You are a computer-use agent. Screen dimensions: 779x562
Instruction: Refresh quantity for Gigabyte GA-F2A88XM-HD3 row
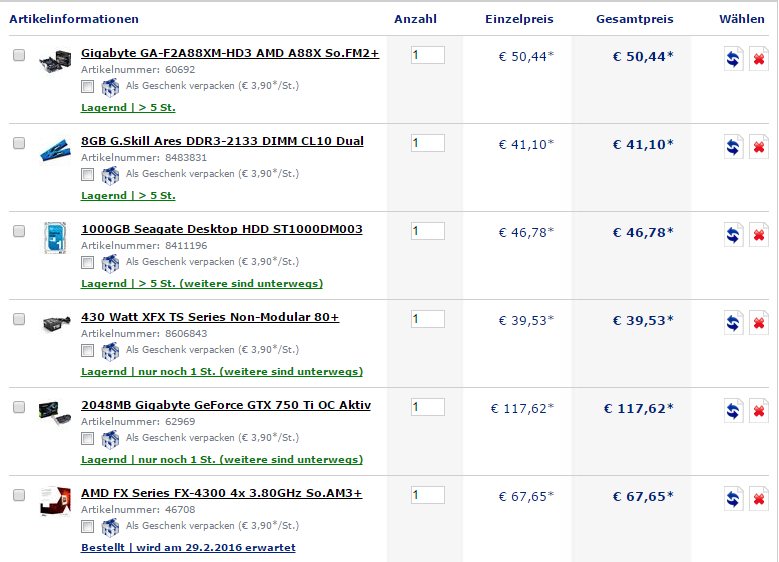pos(733,59)
